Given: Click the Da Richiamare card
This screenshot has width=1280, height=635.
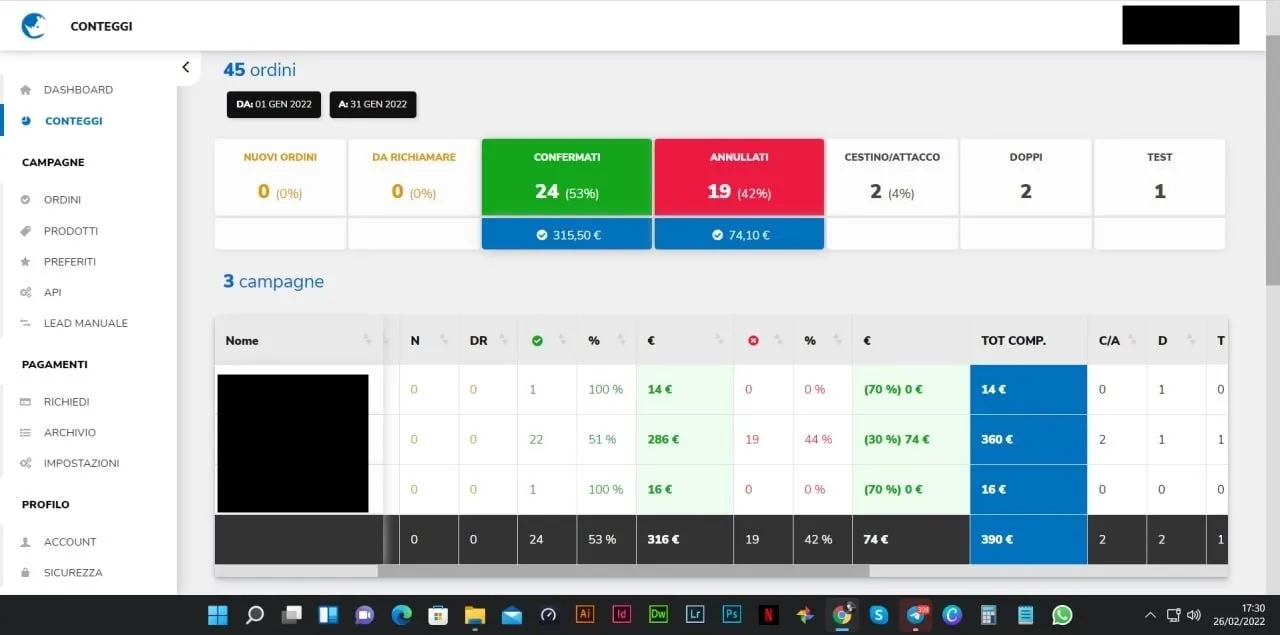Looking at the screenshot, I should pyautogui.click(x=414, y=177).
